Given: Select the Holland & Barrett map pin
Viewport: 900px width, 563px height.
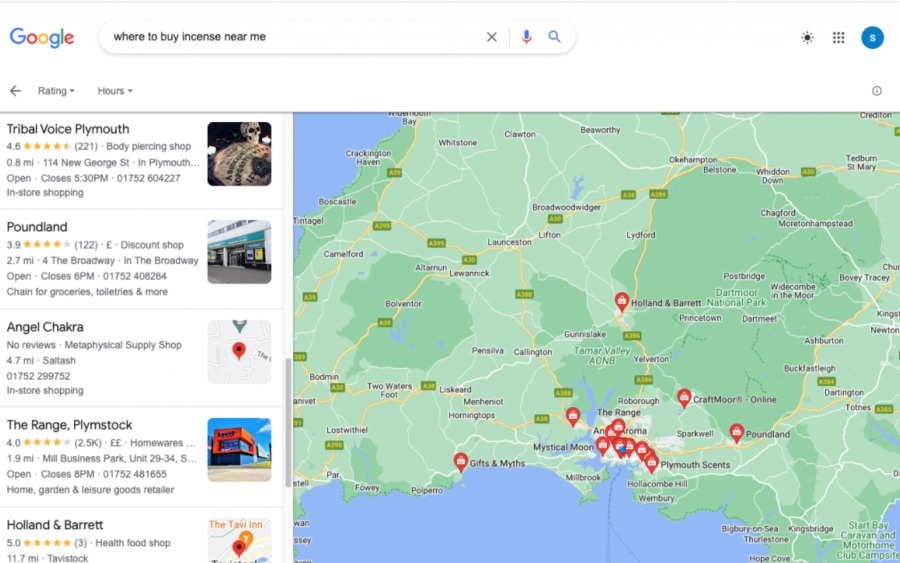Looking at the screenshot, I should click(621, 300).
